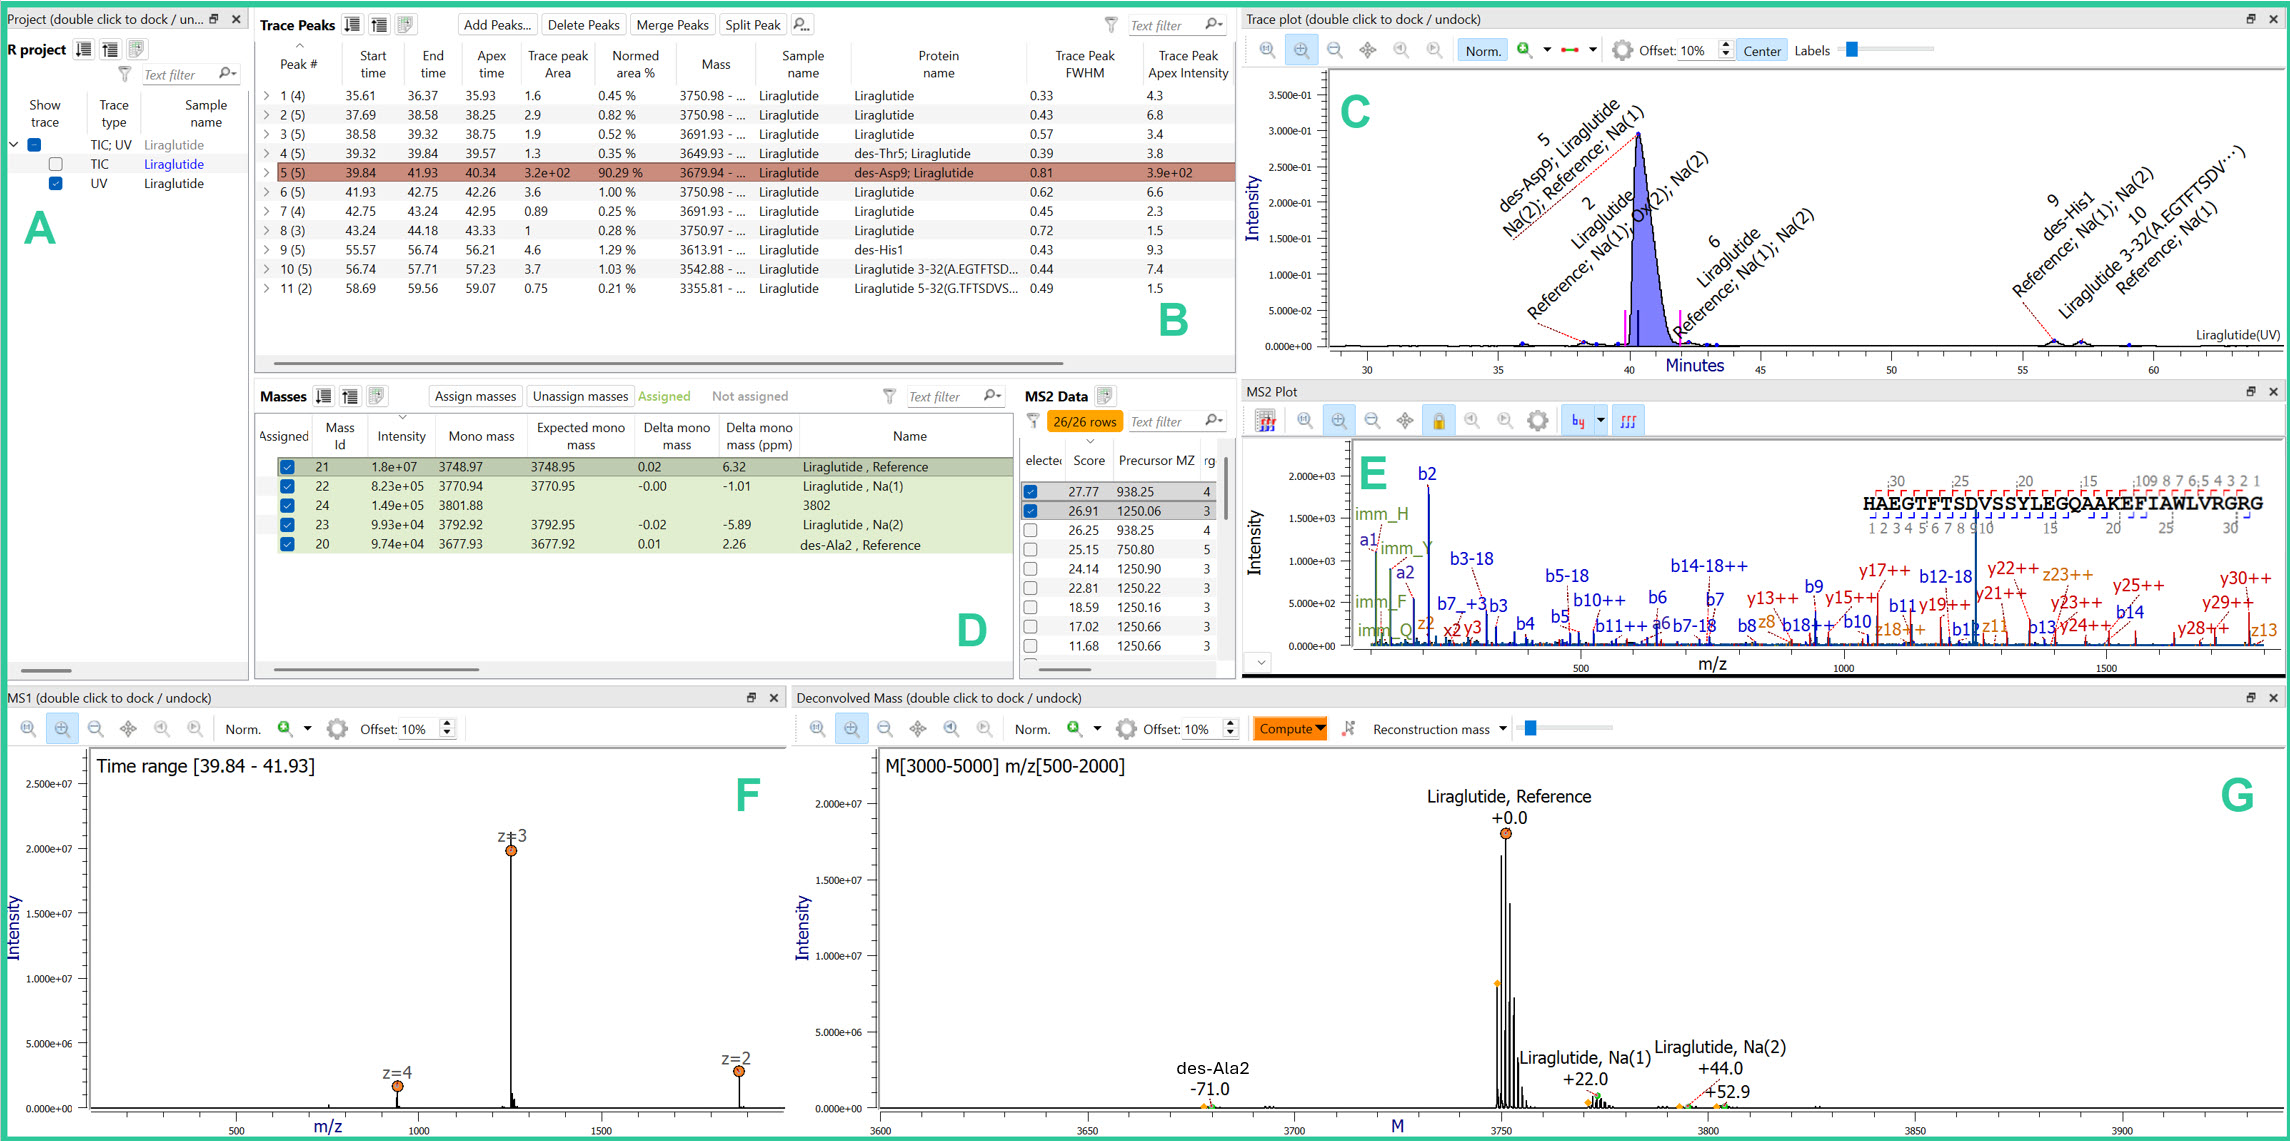Toggle the lock icon in MS2 Plot toolbar
The height and width of the screenshot is (1141, 2290).
(1438, 421)
